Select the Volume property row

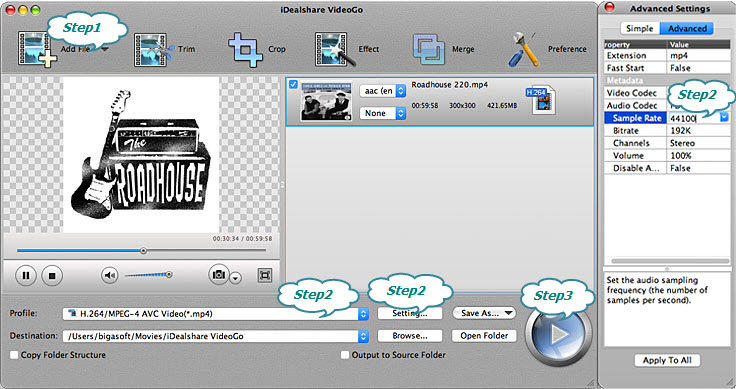[667, 155]
